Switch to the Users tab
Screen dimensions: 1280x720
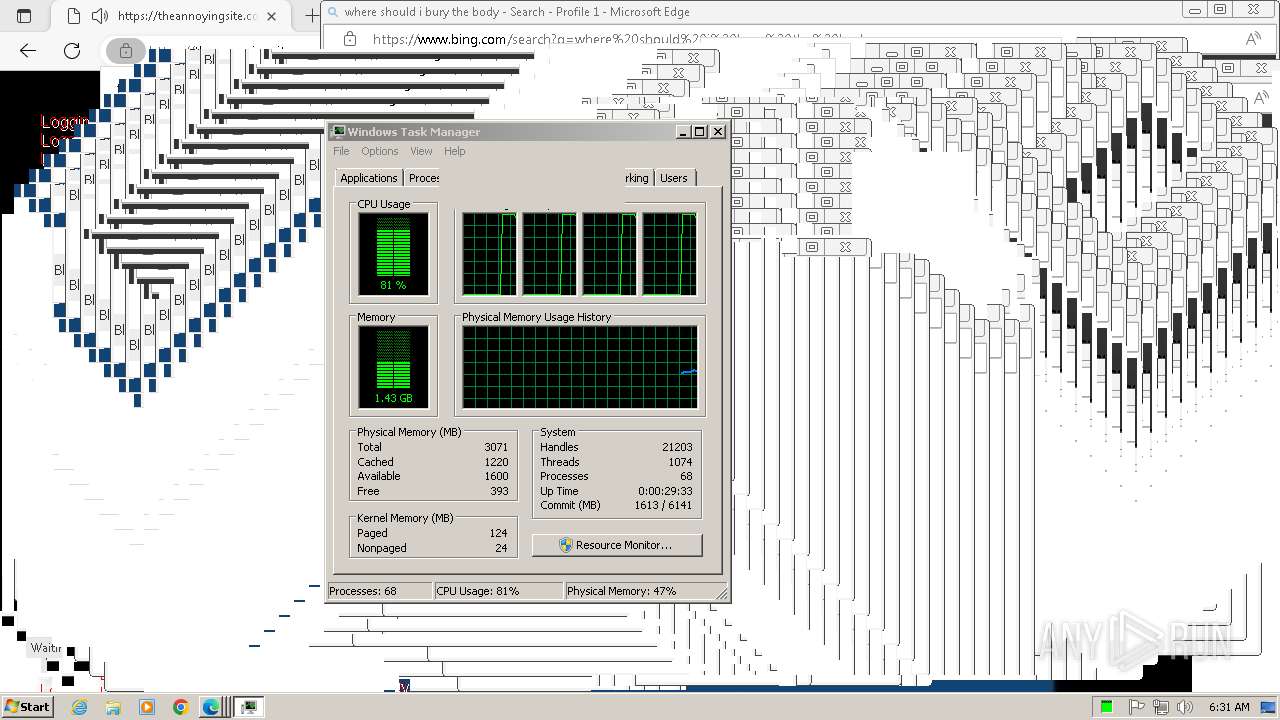[x=674, y=178]
